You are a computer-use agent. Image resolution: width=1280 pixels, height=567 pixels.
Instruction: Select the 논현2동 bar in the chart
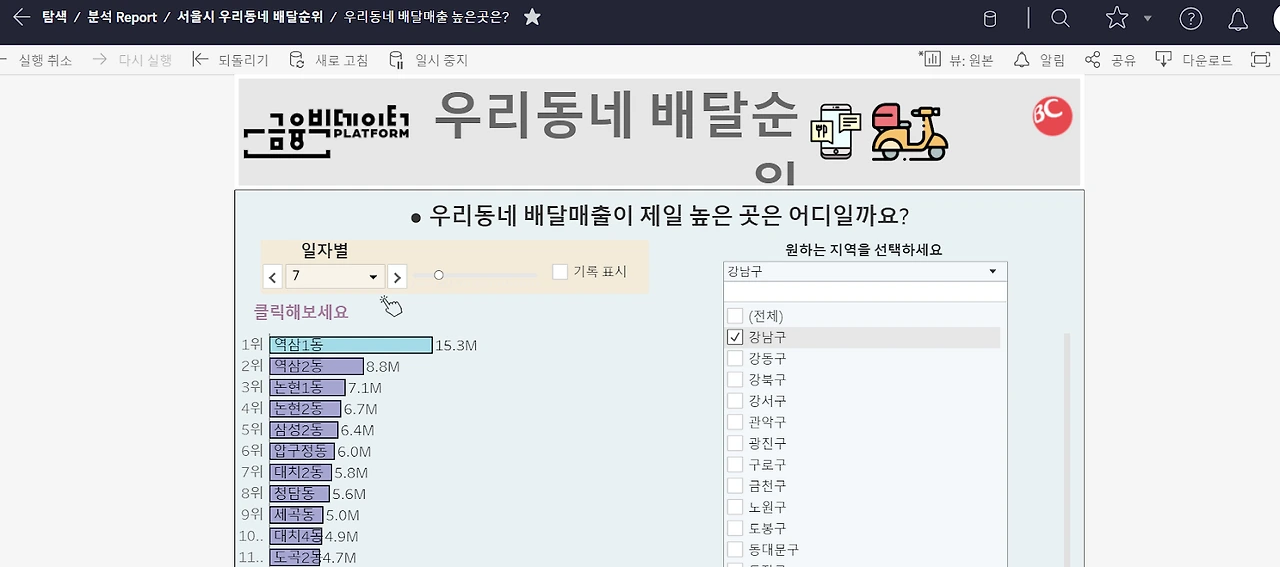tap(306, 408)
